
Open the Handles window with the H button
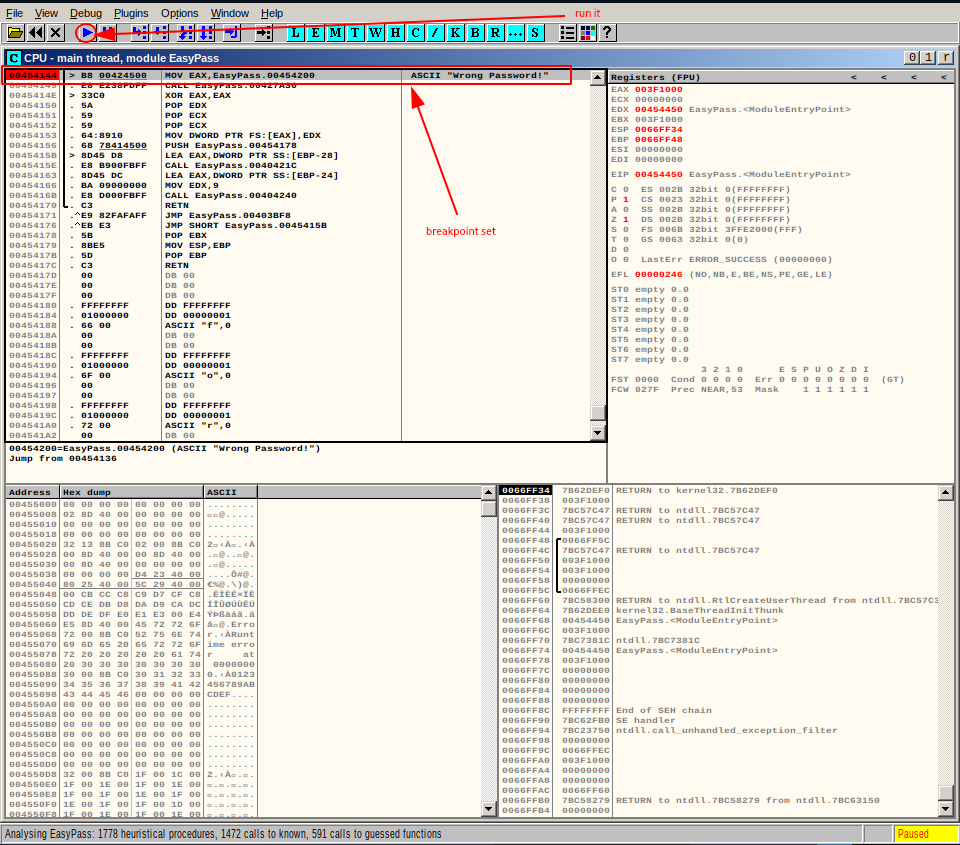click(x=396, y=33)
